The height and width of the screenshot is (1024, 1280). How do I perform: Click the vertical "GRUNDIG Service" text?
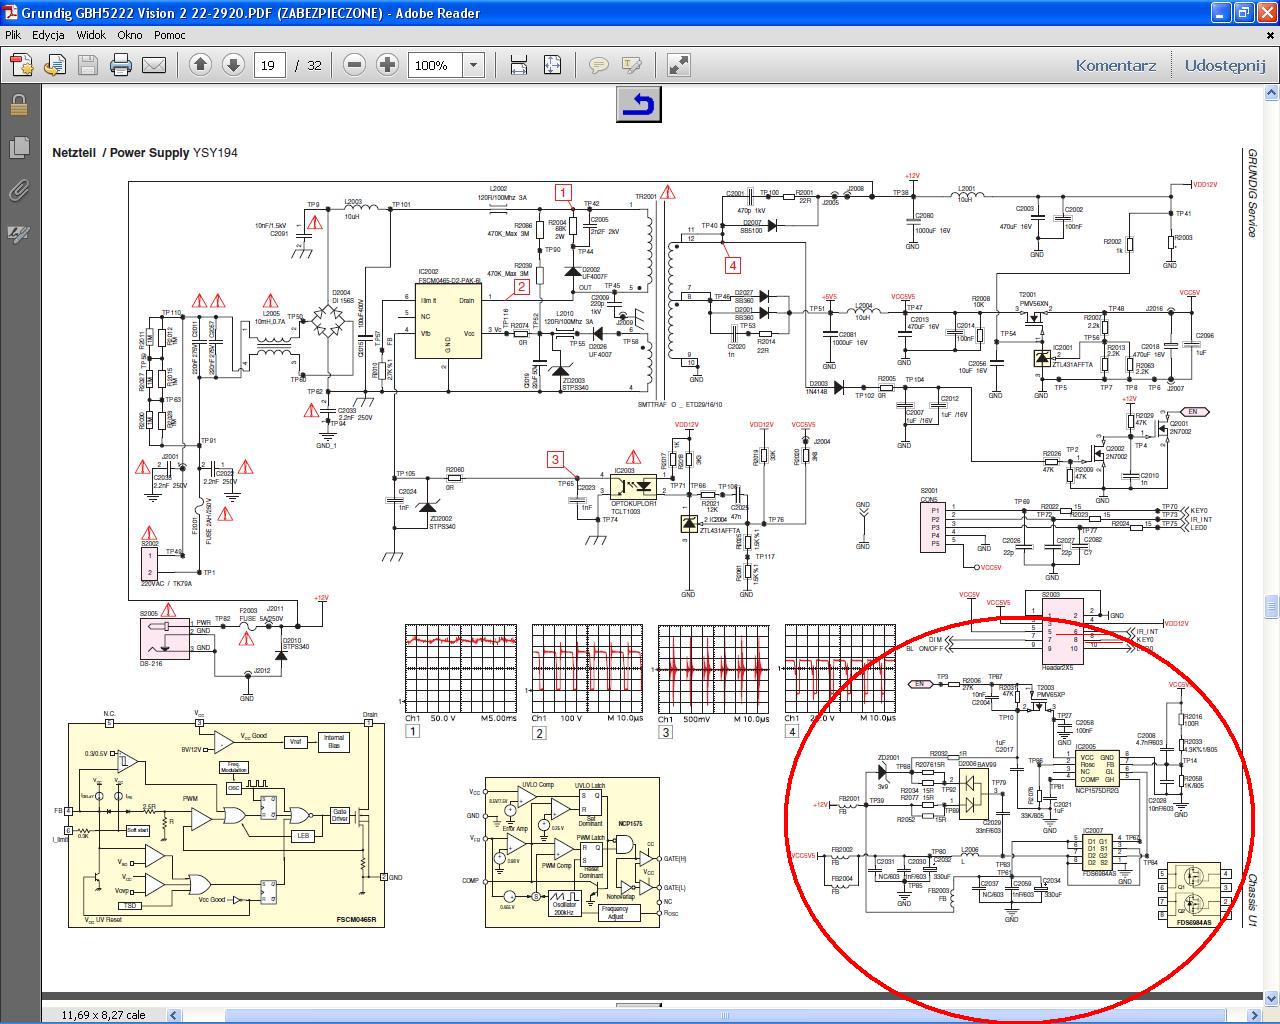(x=1251, y=194)
